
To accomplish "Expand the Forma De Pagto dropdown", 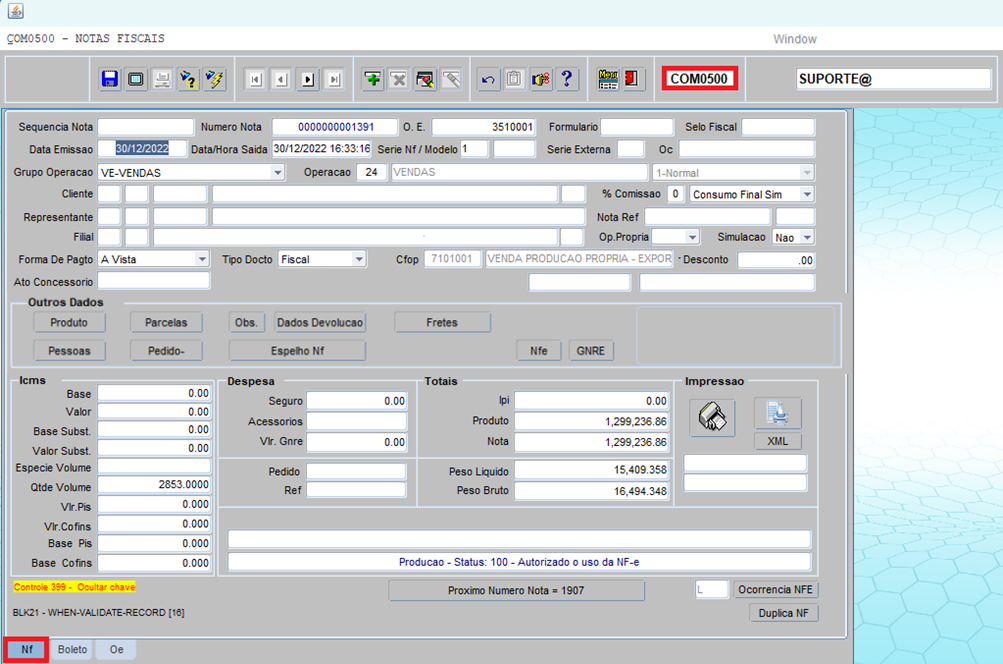I will click(x=201, y=259).
